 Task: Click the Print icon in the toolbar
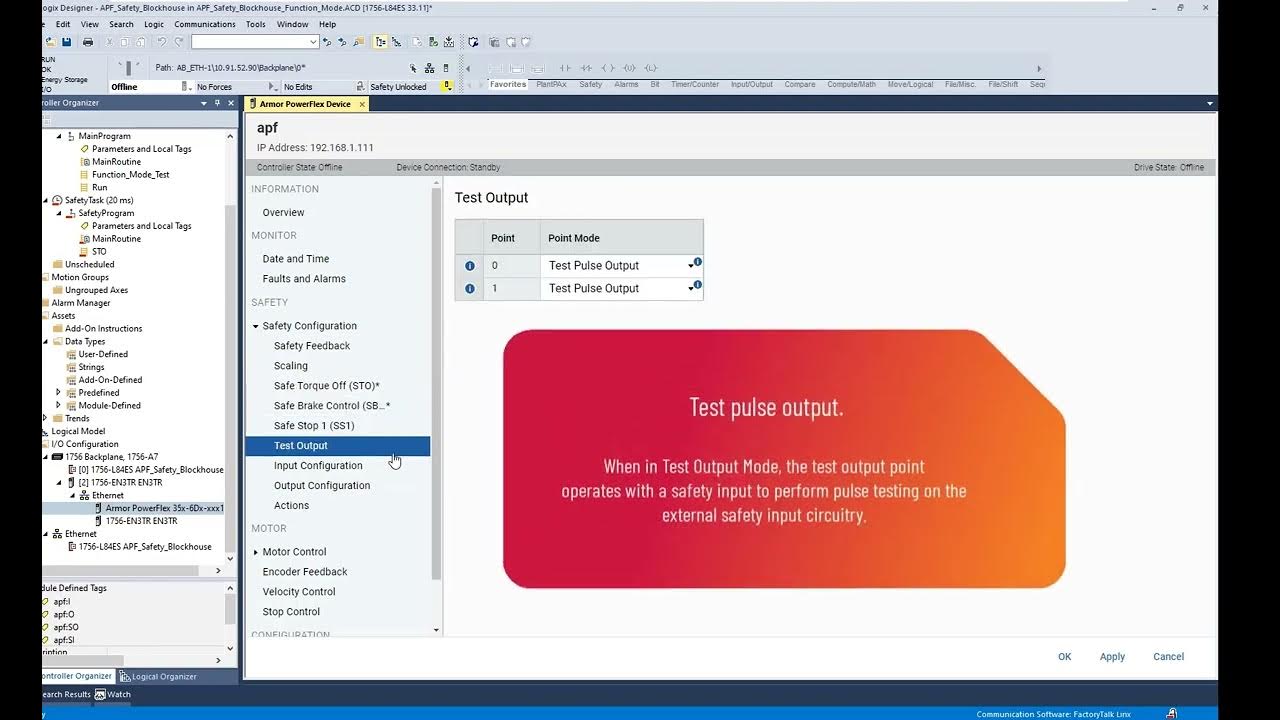click(88, 42)
